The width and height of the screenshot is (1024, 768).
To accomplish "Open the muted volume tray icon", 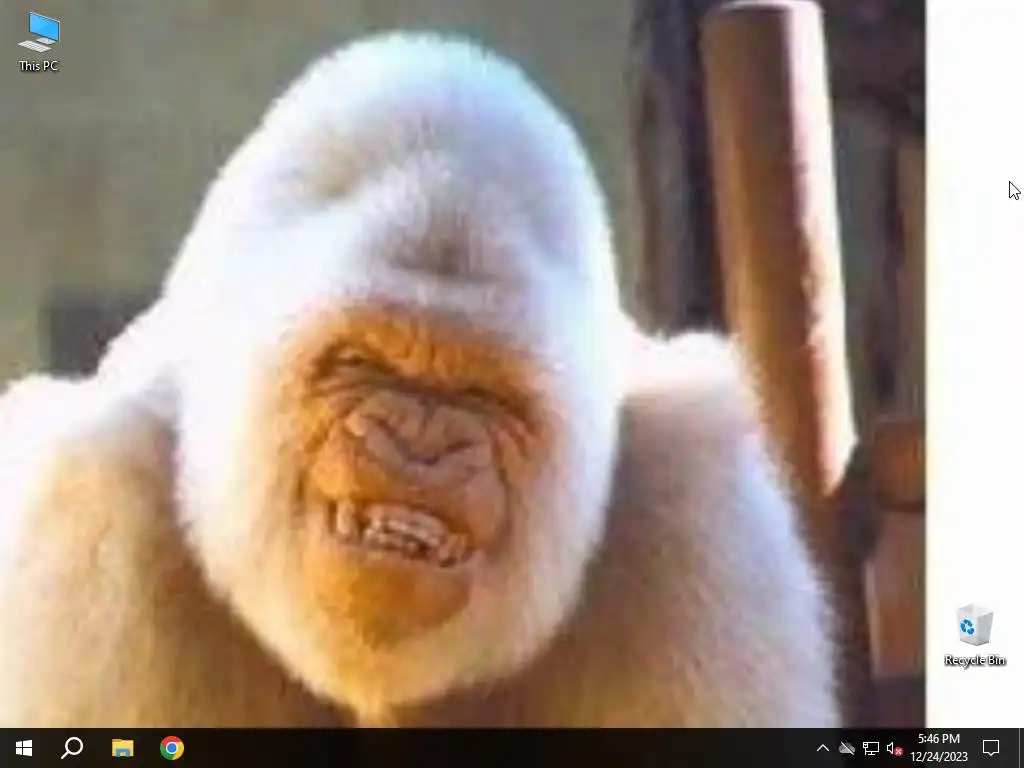I will (x=894, y=748).
